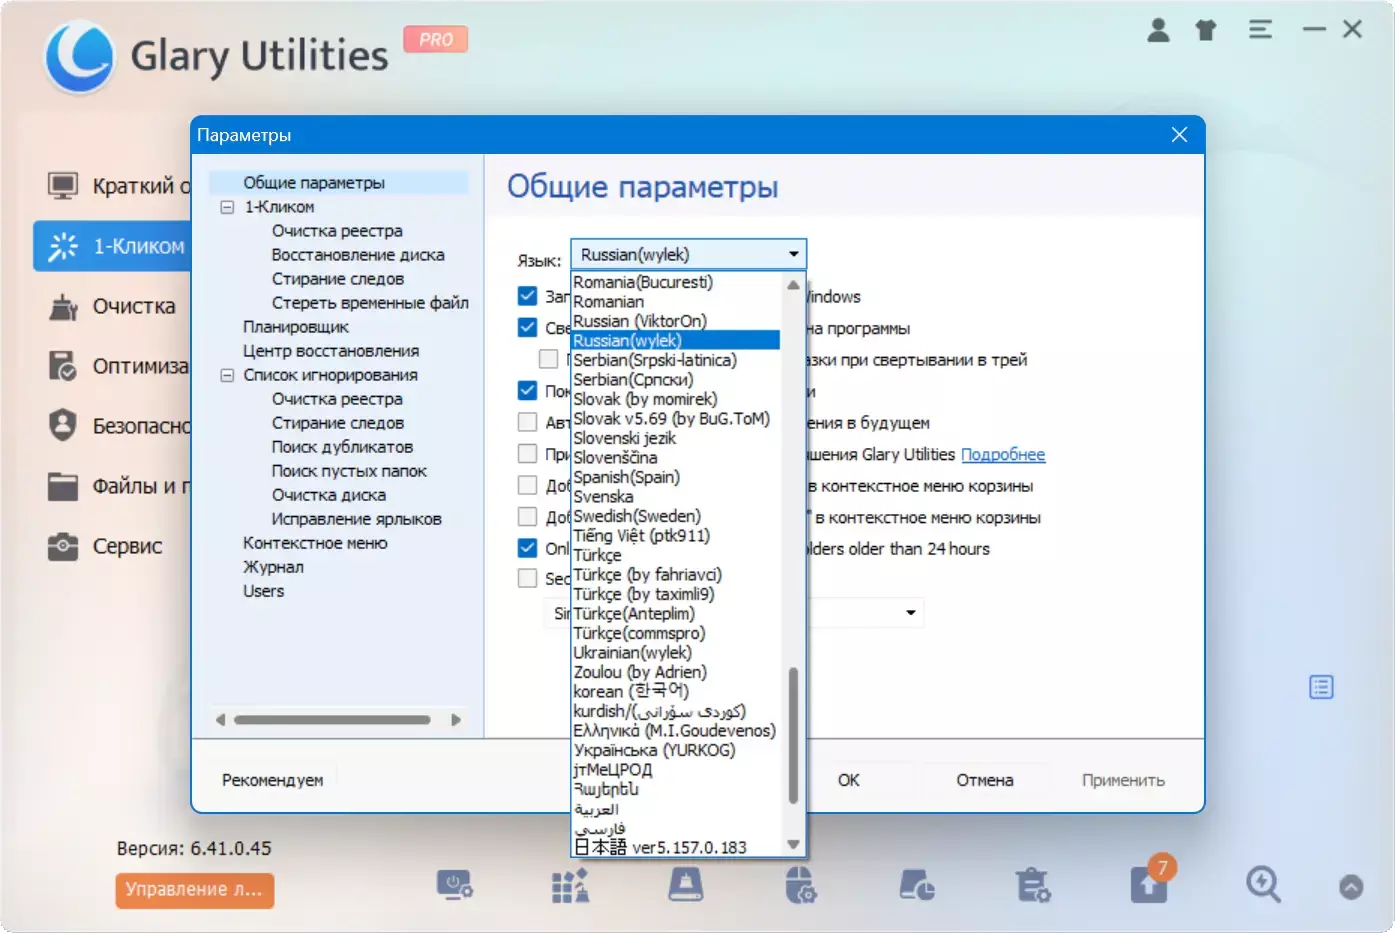The width and height of the screenshot is (1395, 933).
Task: Select the 1-Кликом item in main sidebar
Action: (113, 246)
